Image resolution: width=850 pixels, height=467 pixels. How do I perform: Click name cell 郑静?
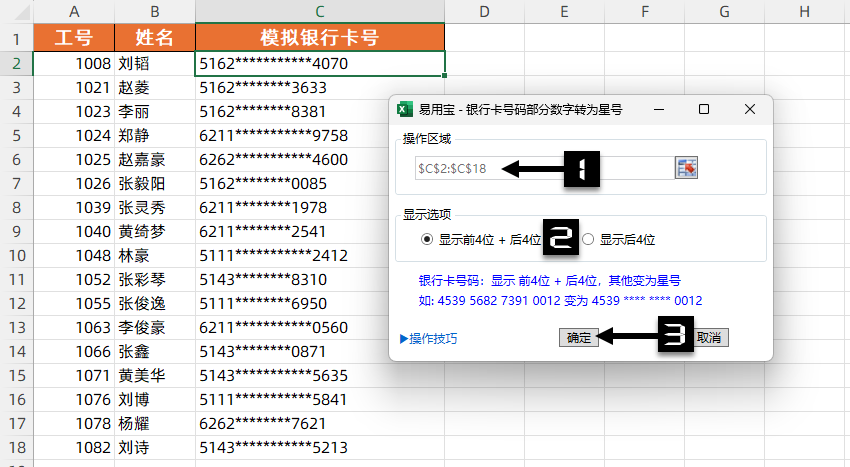point(154,136)
